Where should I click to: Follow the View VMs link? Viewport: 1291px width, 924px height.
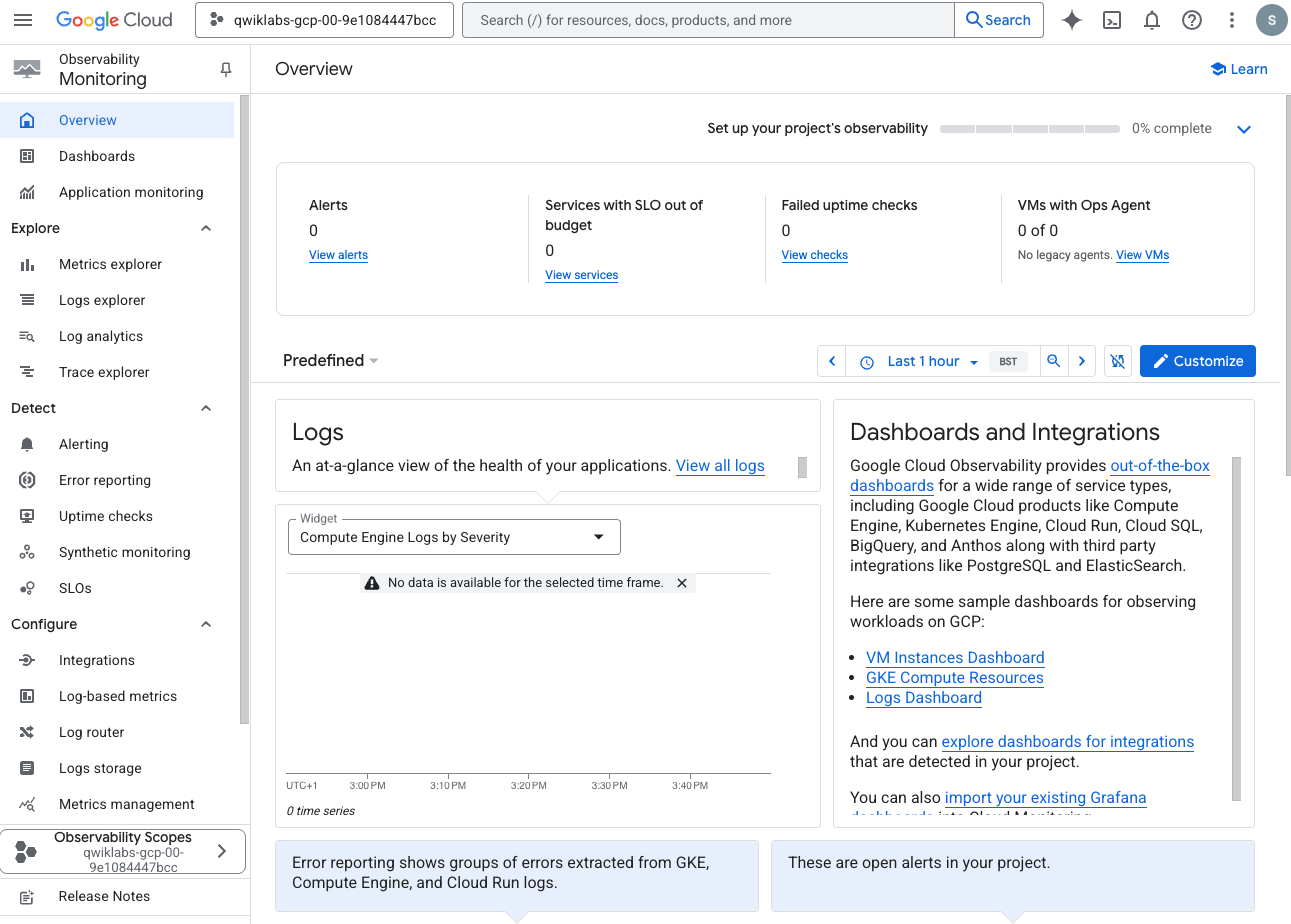1142,255
